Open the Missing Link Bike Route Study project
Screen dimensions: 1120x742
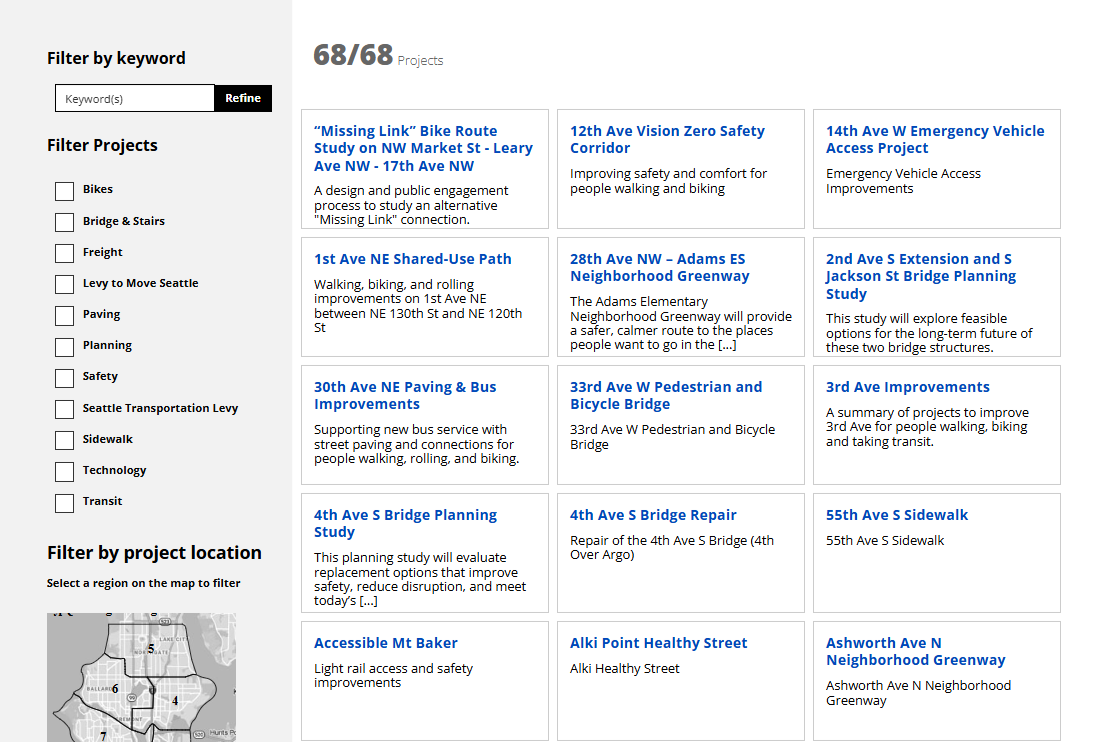[x=424, y=149]
